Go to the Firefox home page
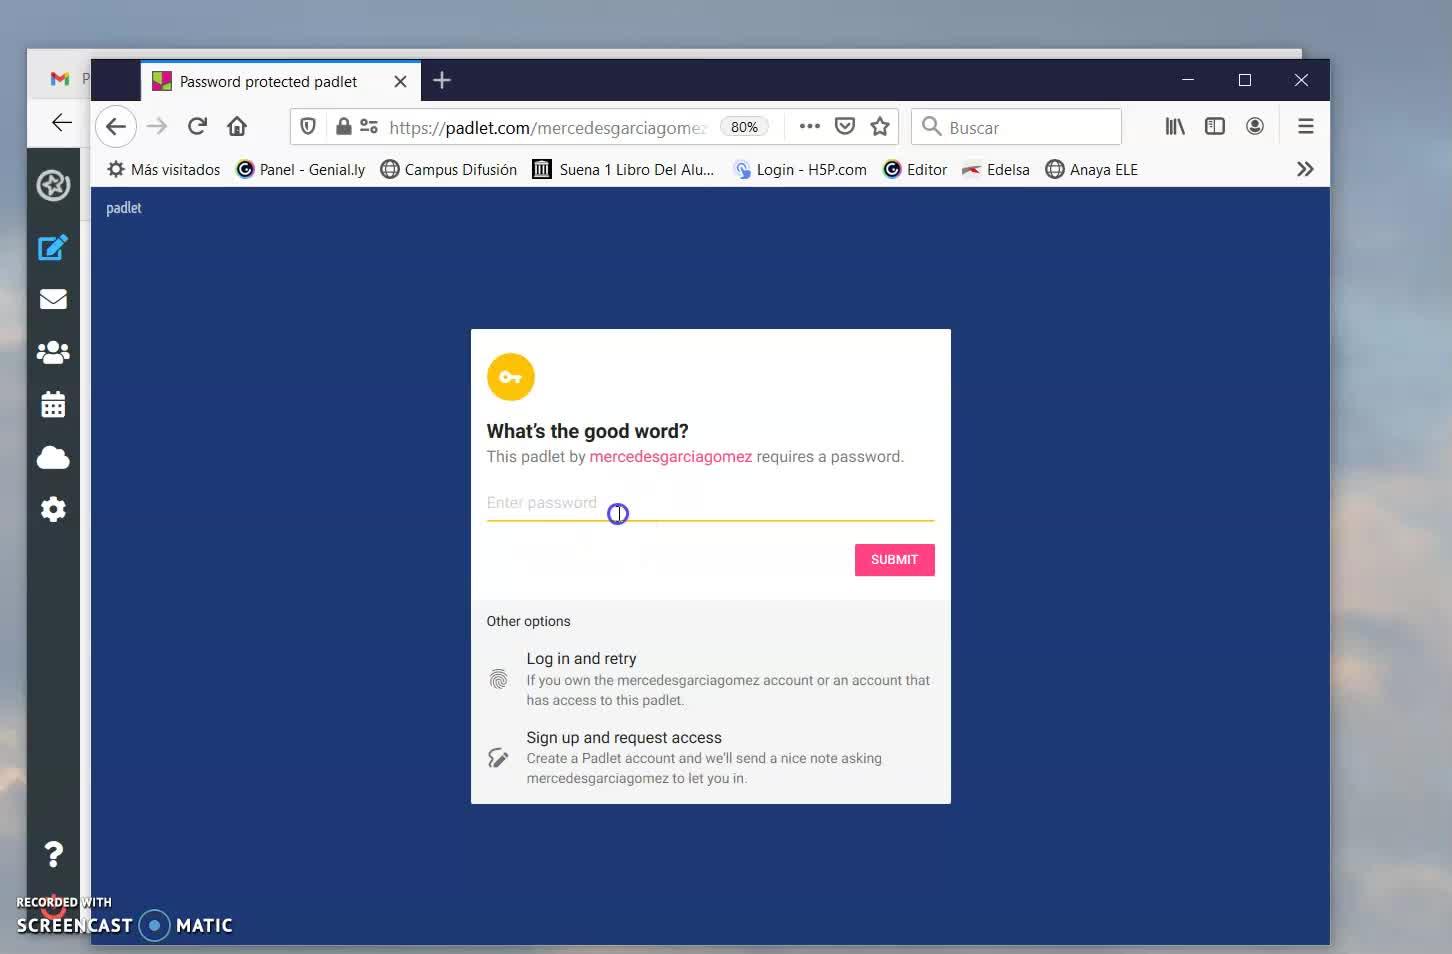 (237, 126)
